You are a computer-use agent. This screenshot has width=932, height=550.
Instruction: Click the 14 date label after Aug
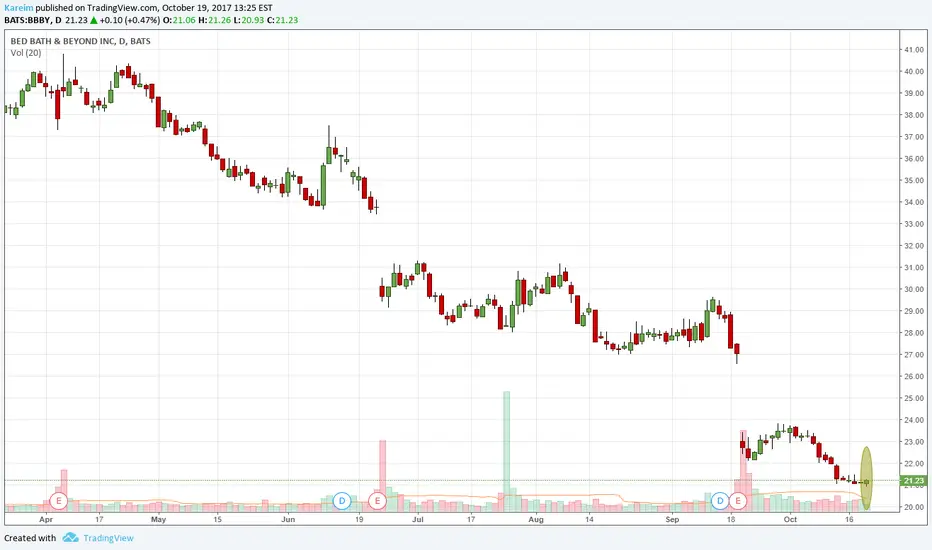[589, 520]
